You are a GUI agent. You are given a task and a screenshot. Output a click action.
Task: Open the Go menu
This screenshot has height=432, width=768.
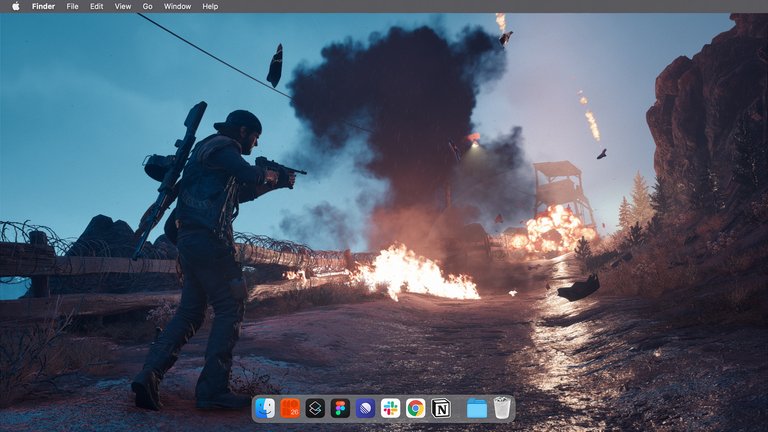147,6
